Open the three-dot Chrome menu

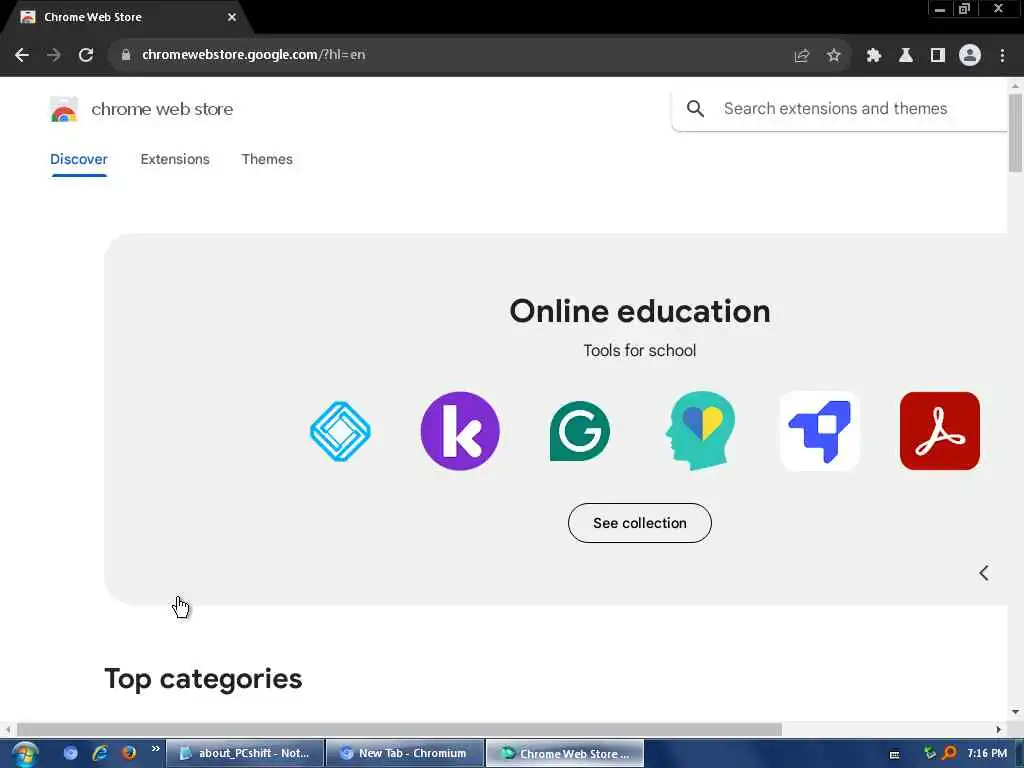point(1002,56)
